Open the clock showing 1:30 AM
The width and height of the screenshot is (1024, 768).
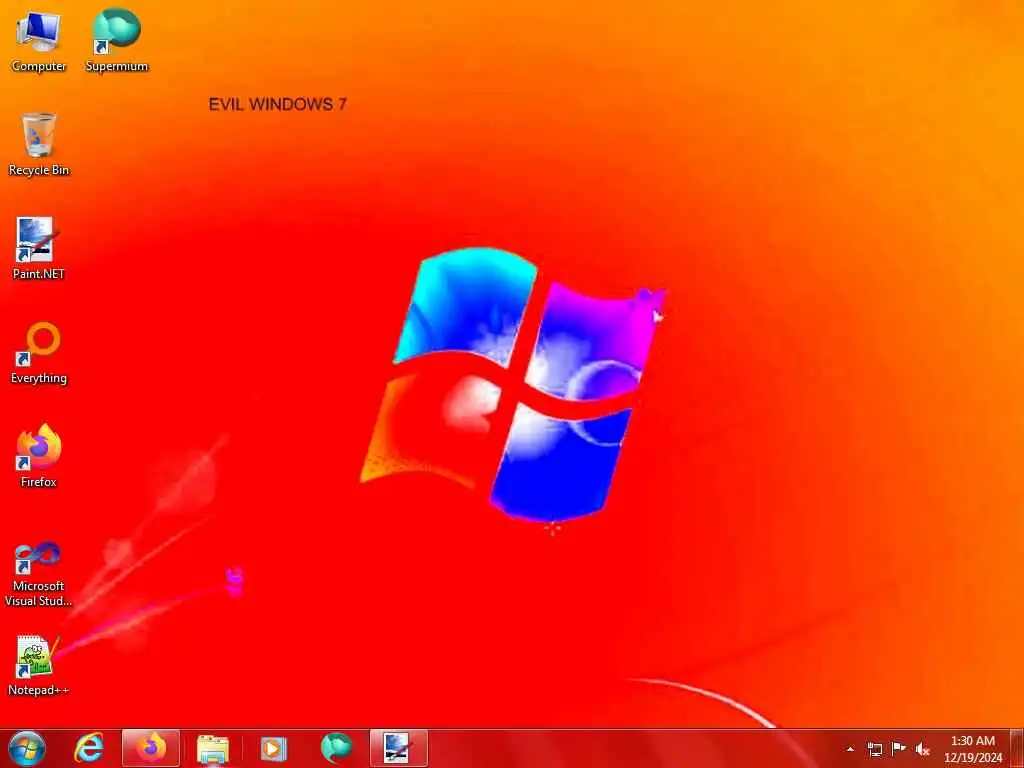pyautogui.click(x=973, y=749)
